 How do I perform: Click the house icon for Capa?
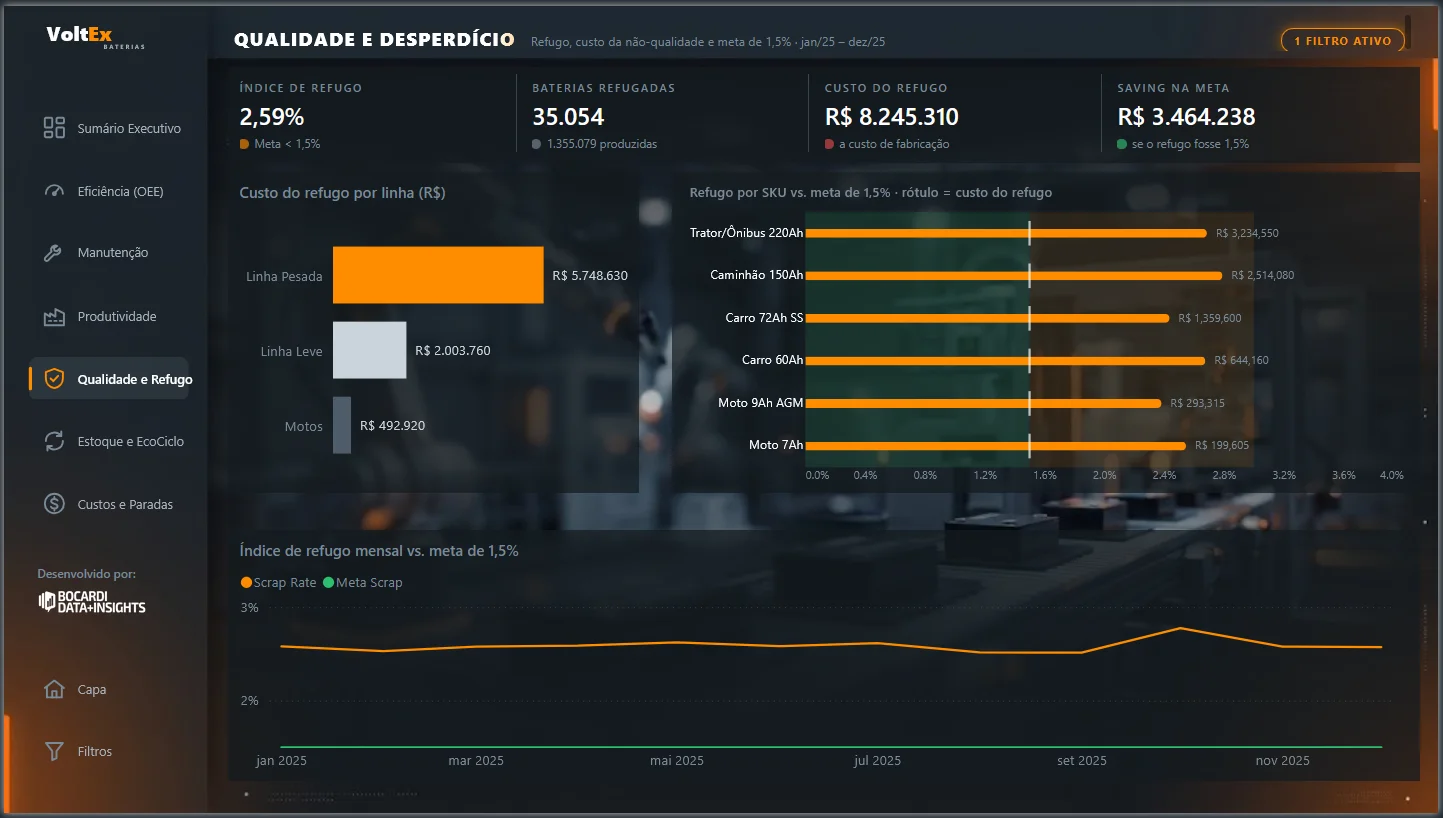click(x=54, y=689)
